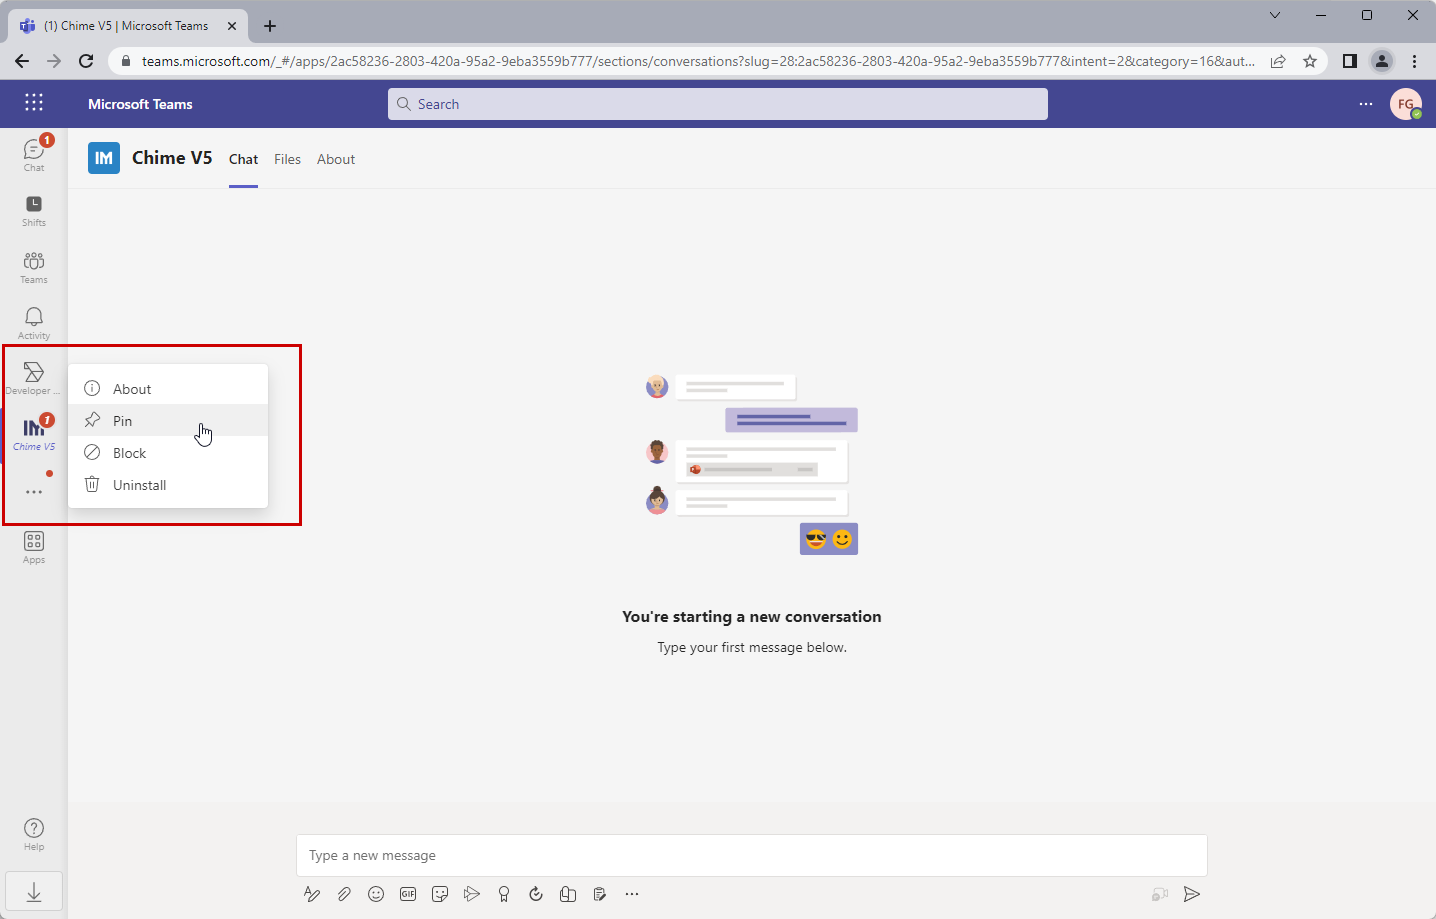The height and width of the screenshot is (919, 1436).
Task: Focus the Type a new message field
Action: pos(752,855)
